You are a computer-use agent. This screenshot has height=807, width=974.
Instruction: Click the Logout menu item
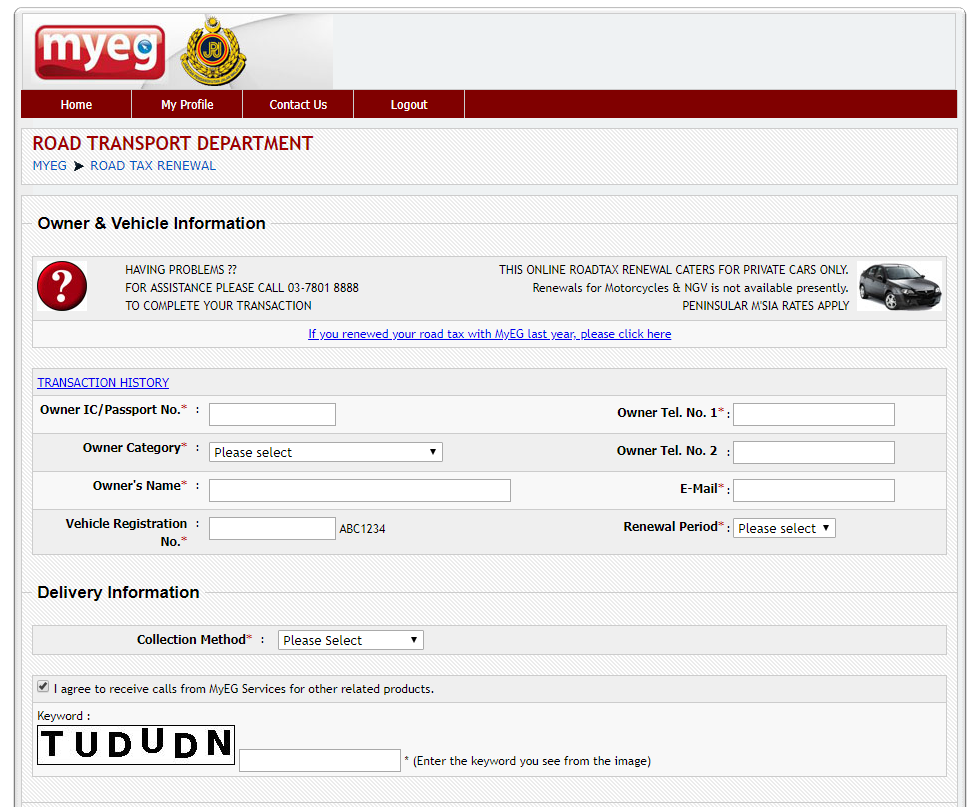pyautogui.click(x=409, y=105)
